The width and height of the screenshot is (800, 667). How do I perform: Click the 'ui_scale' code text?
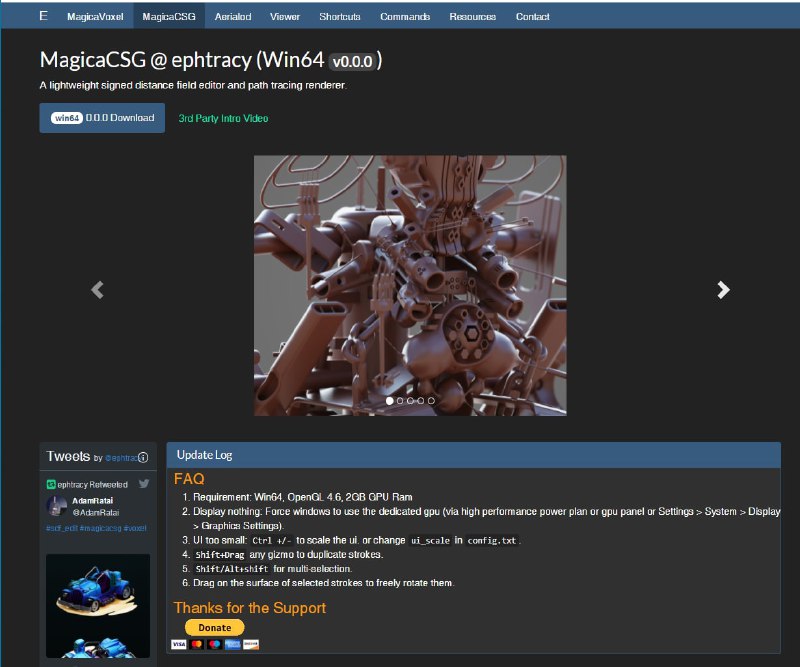pyautogui.click(x=430, y=540)
